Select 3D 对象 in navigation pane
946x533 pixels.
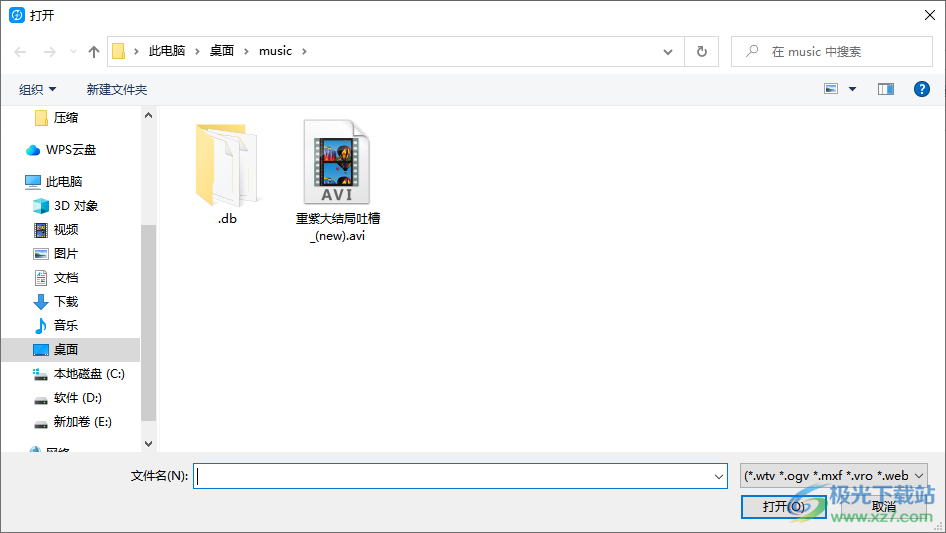[x=75, y=206]
